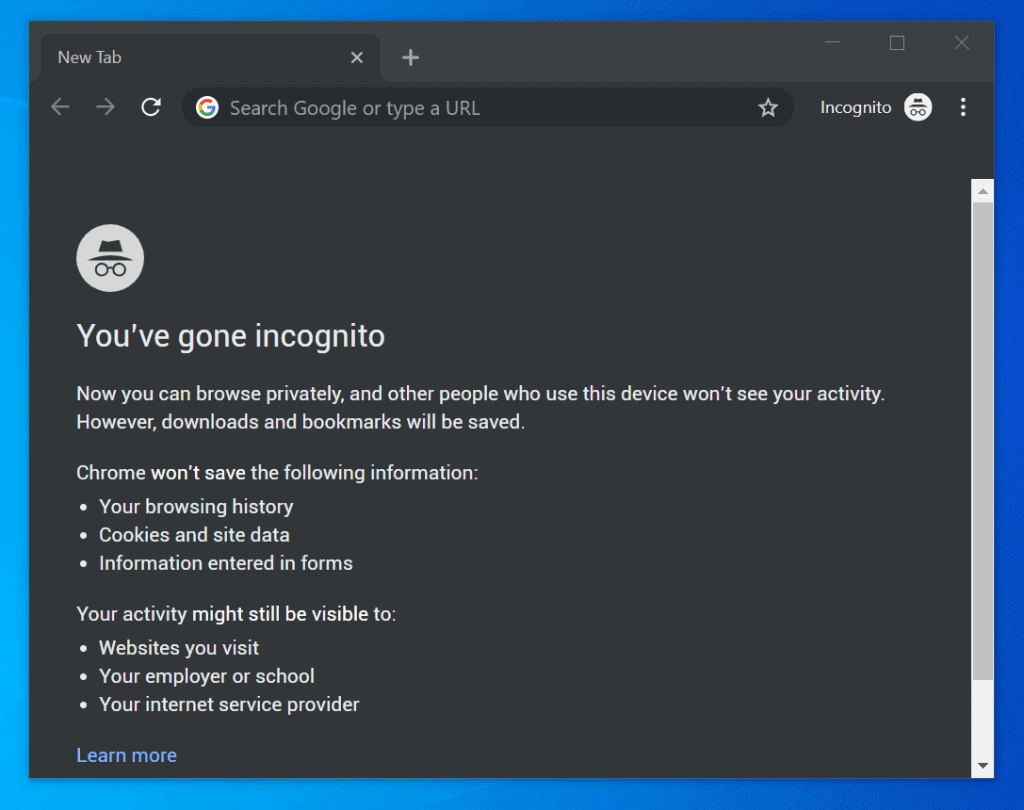
Task: Minimize the Chrome window
Action: point(832,42)
